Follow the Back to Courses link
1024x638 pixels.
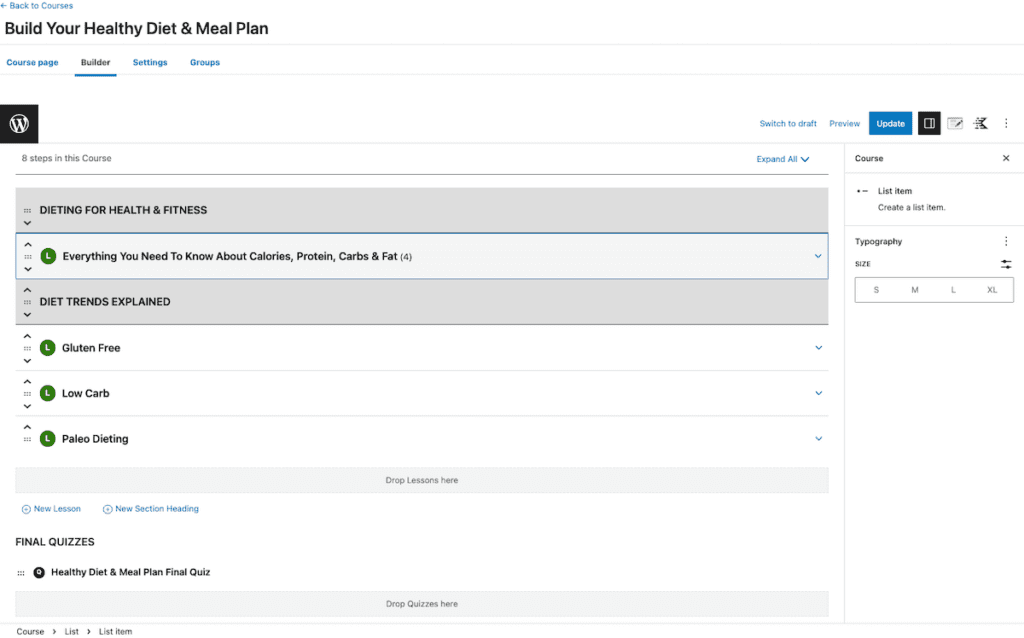click(37, 5)
